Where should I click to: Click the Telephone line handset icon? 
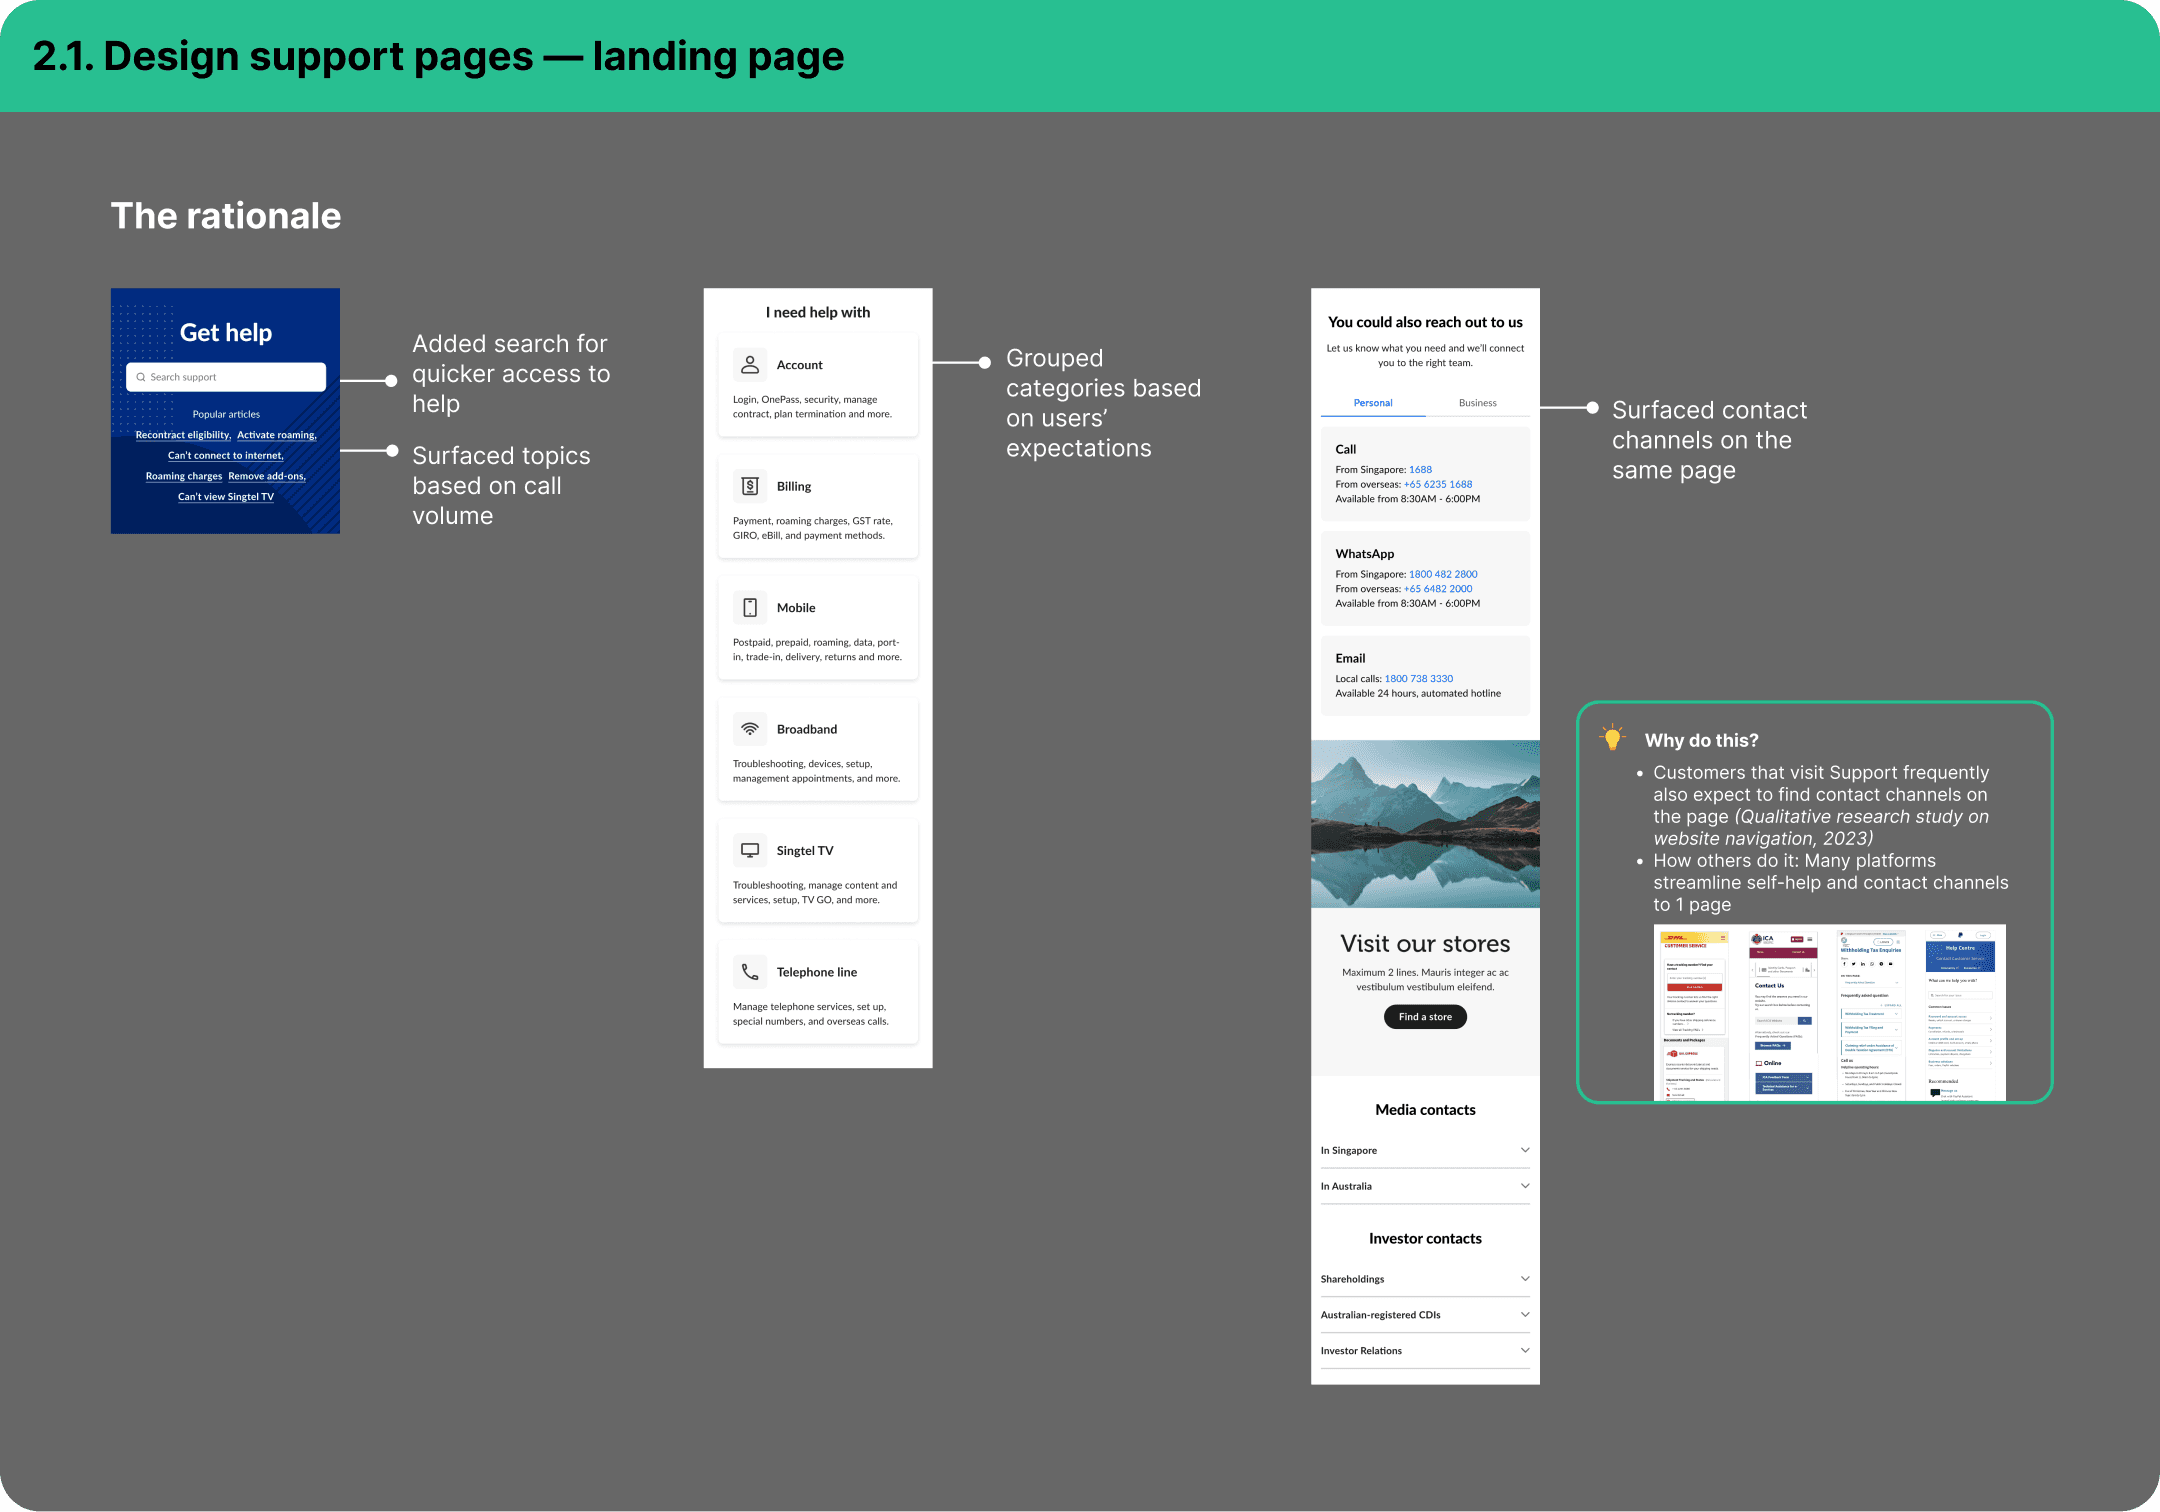[x=749, y=972]
